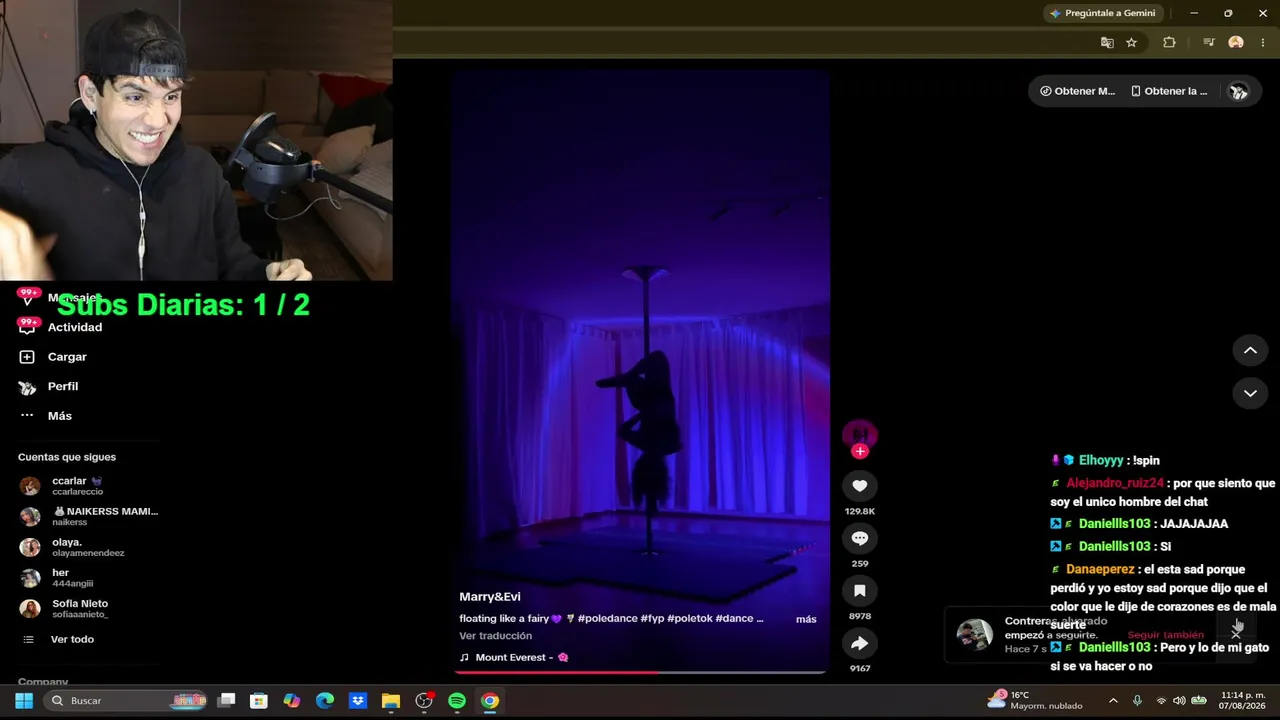Viewport: 1280px width, 720px height.
Task: Click Ver traducción under the caption
Action: [495, 636]
